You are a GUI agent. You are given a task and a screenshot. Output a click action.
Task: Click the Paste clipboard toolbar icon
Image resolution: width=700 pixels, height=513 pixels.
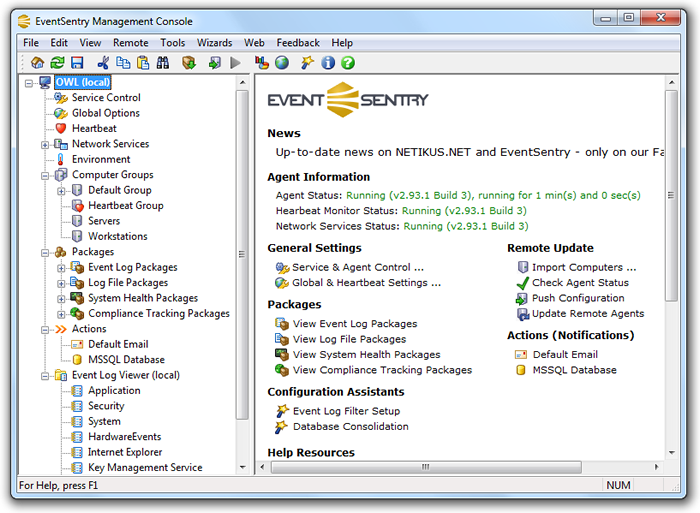(x=143, y=63)
